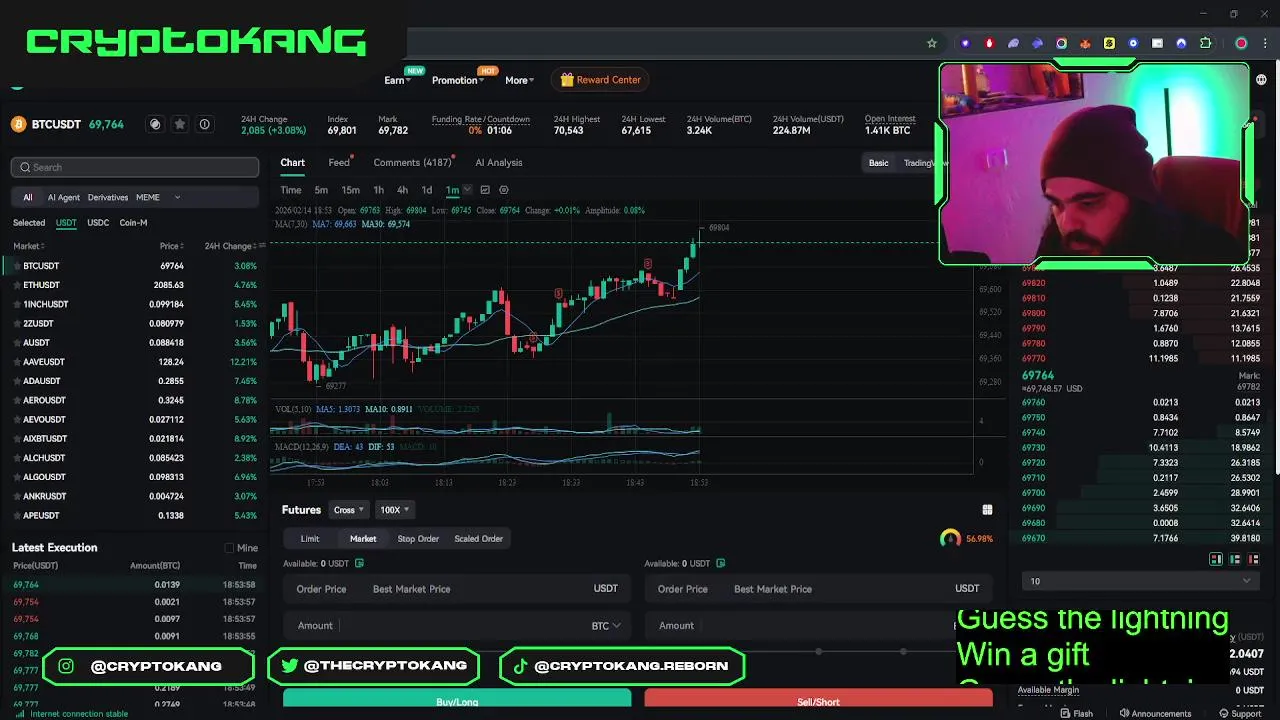The image size is (1280, 720).
Task: Bookmark this page with the star icon
Action: point(932,43)
